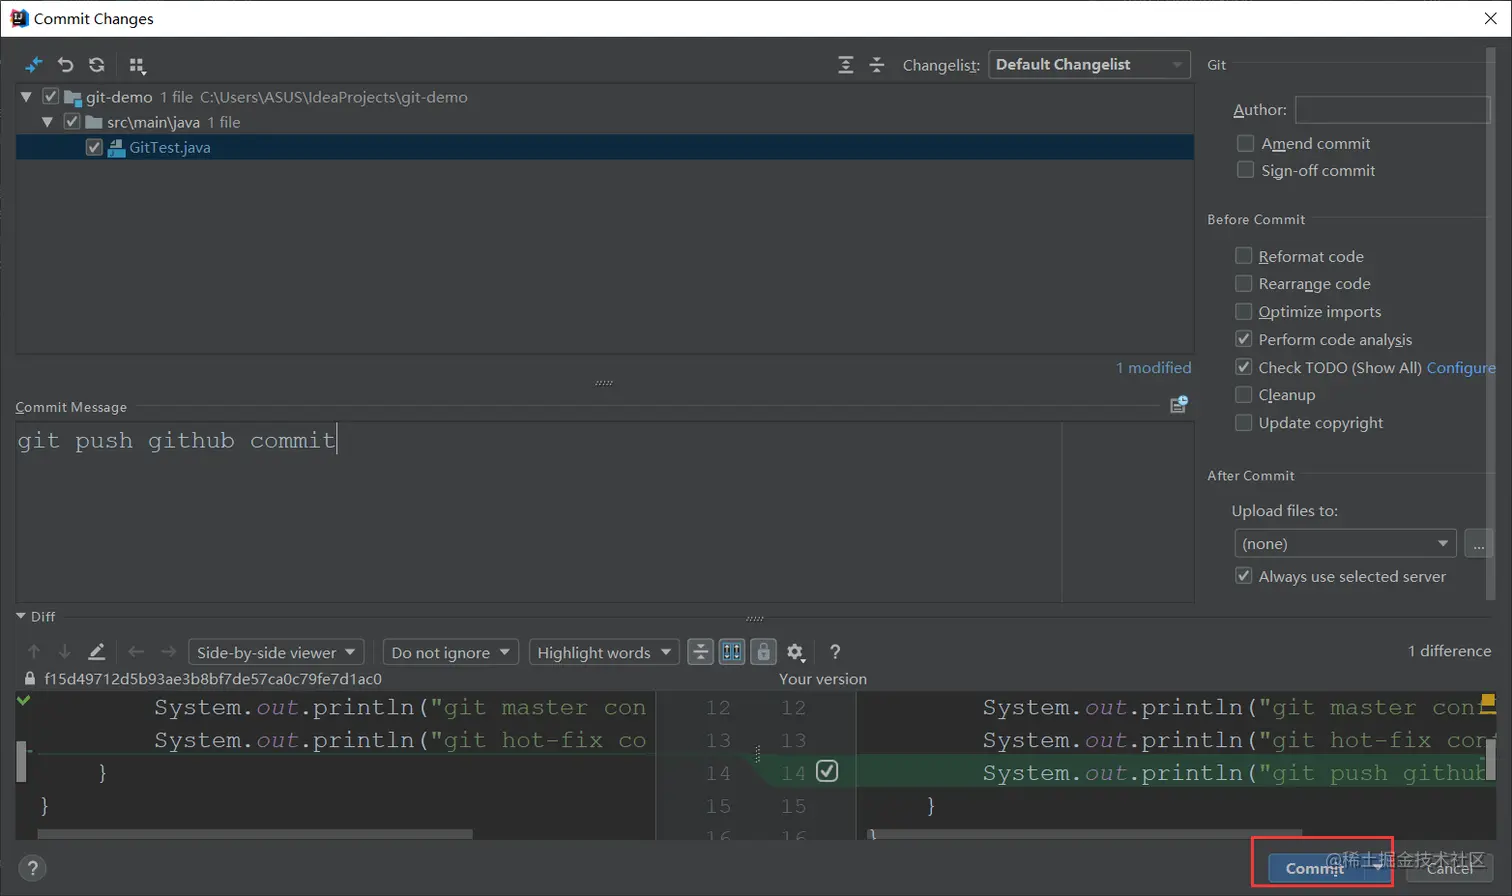Click the compare next file arrow
The height and width of the screenshot is (896, 1512).
pos(168,652)
